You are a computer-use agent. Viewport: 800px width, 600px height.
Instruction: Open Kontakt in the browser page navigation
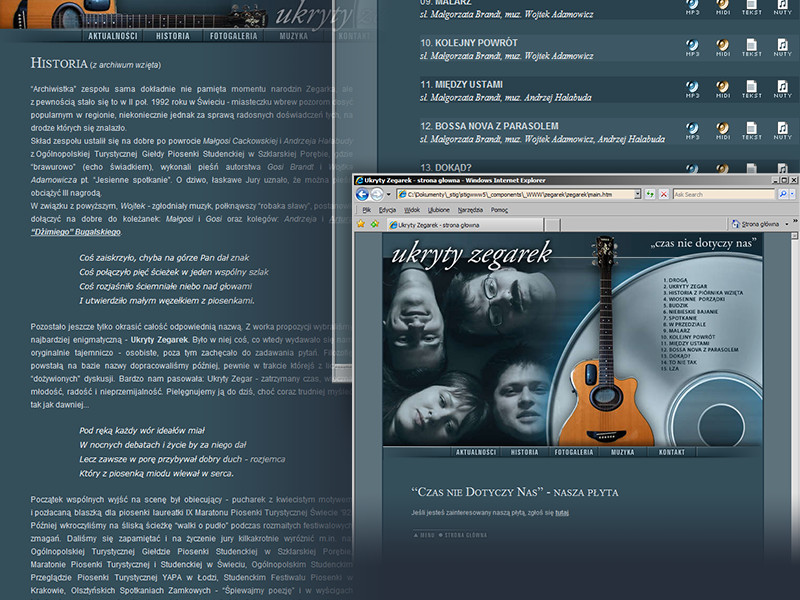pyautogui.click(x=671, y=452)
